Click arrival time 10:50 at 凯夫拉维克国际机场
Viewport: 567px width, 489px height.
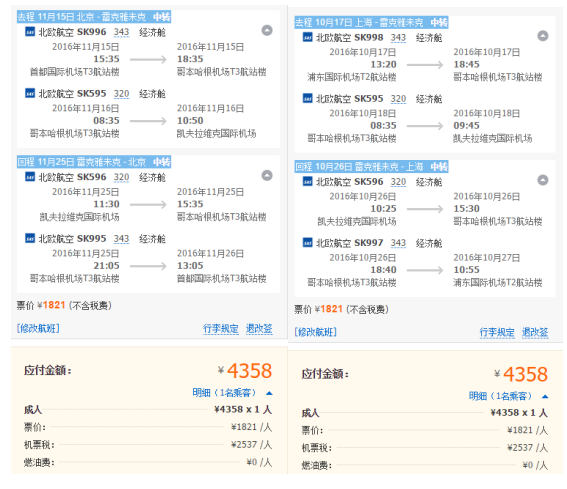(x=190, y=120)
